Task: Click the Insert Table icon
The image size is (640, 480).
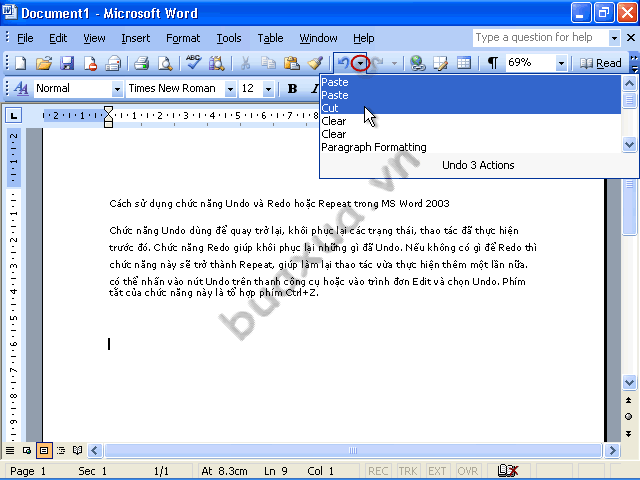Action: 464,63
